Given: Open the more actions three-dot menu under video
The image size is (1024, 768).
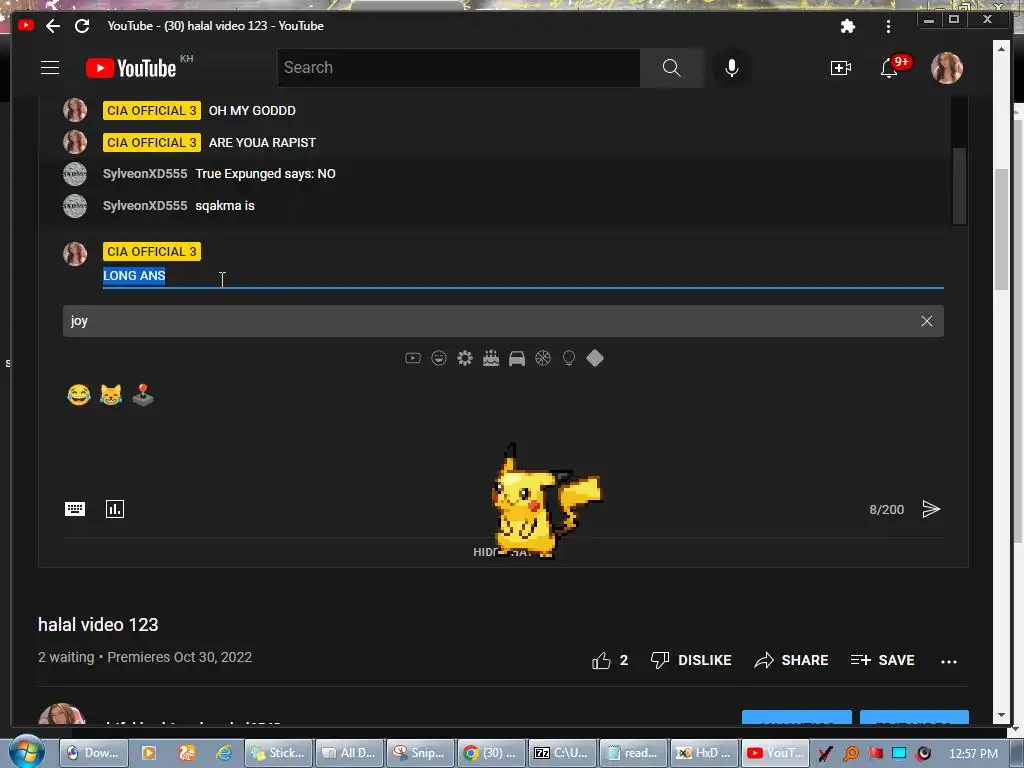Looking at the screenshot, I should tap(949, 662).
